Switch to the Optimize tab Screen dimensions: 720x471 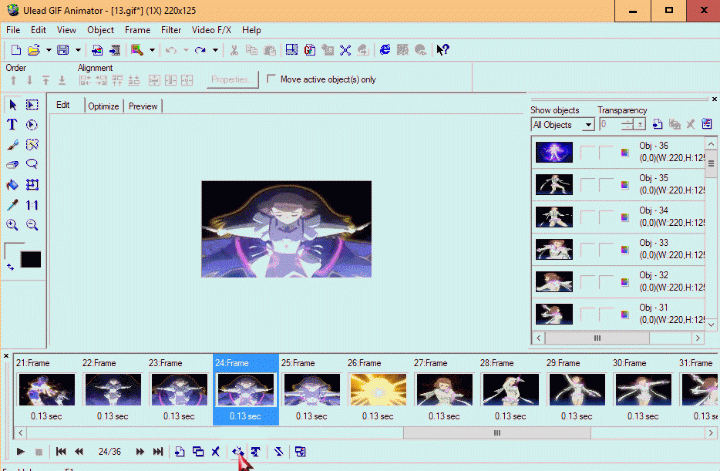pos(103,106)
